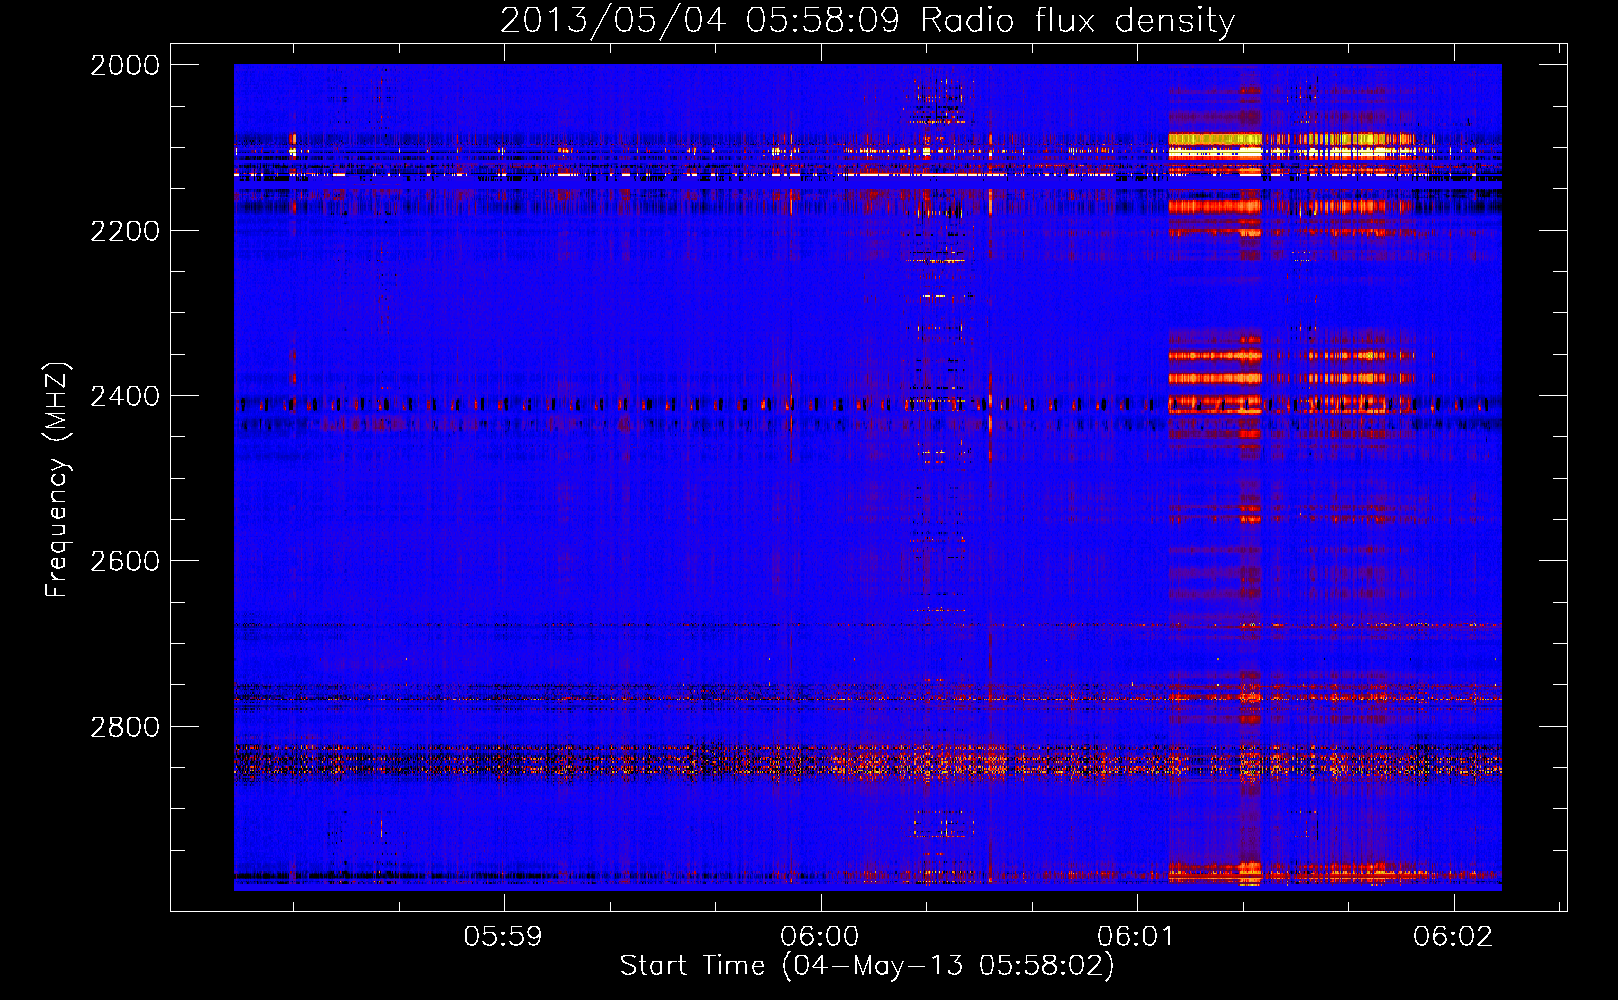Viewport: 1618px width, 1000px height.
Task: Click the 2400 frequency tick label
Action: (125, 396)
